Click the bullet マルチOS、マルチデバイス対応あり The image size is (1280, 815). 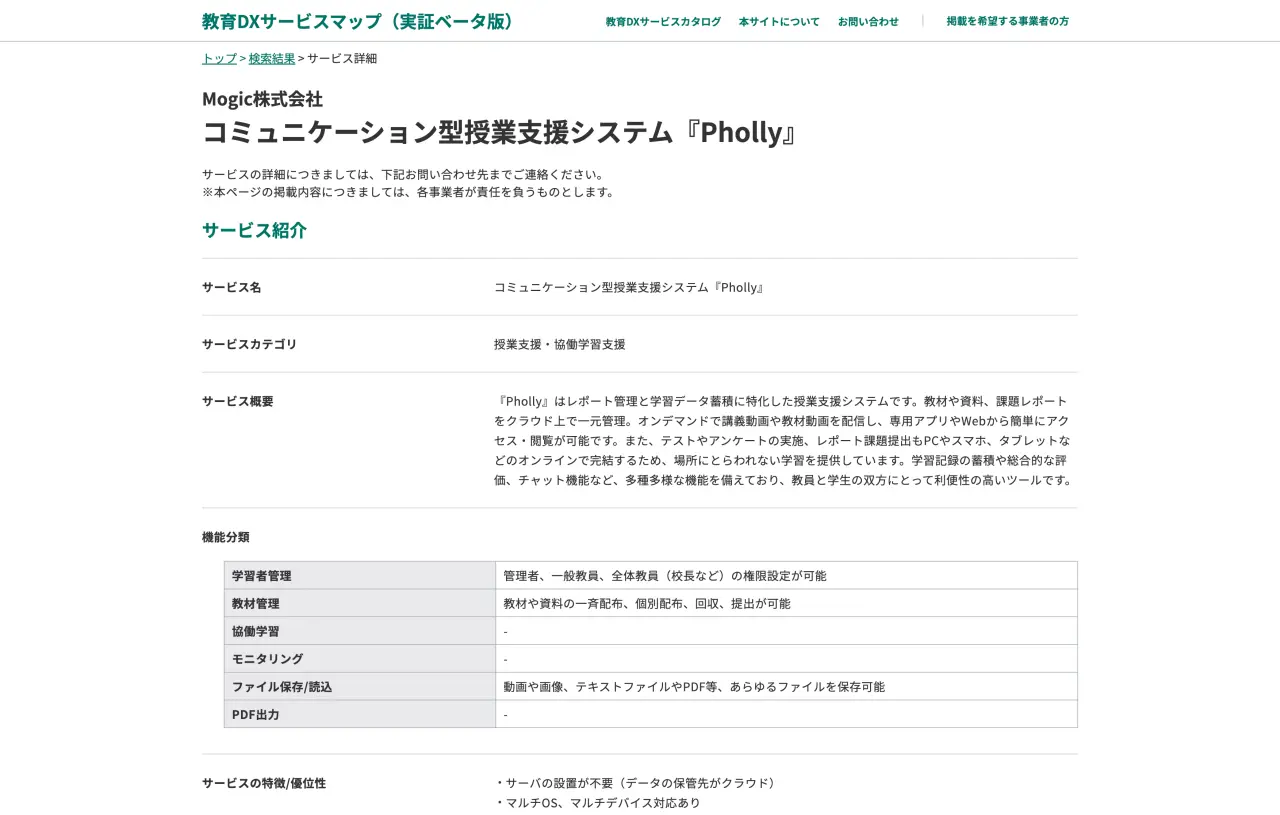click(x=598, y=802)
